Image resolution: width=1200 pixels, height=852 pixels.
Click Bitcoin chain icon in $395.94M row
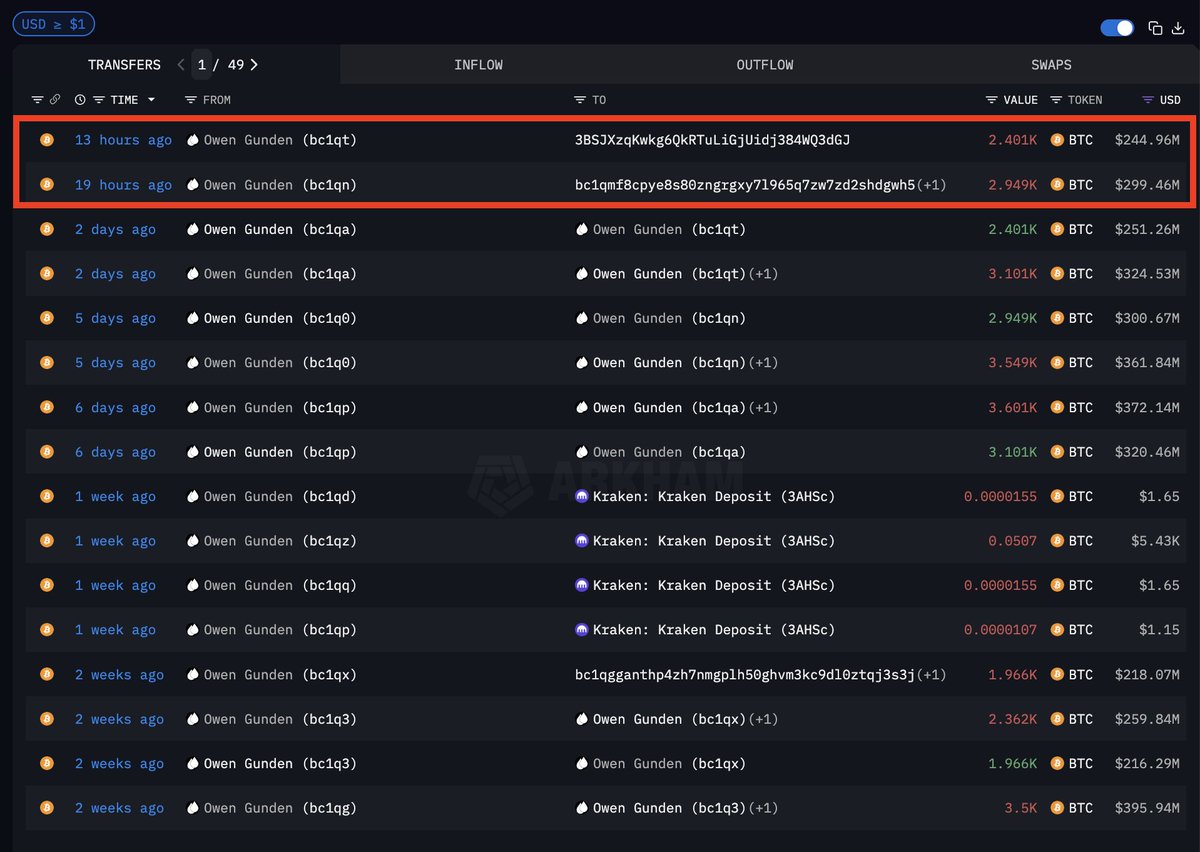click(46, 808)
